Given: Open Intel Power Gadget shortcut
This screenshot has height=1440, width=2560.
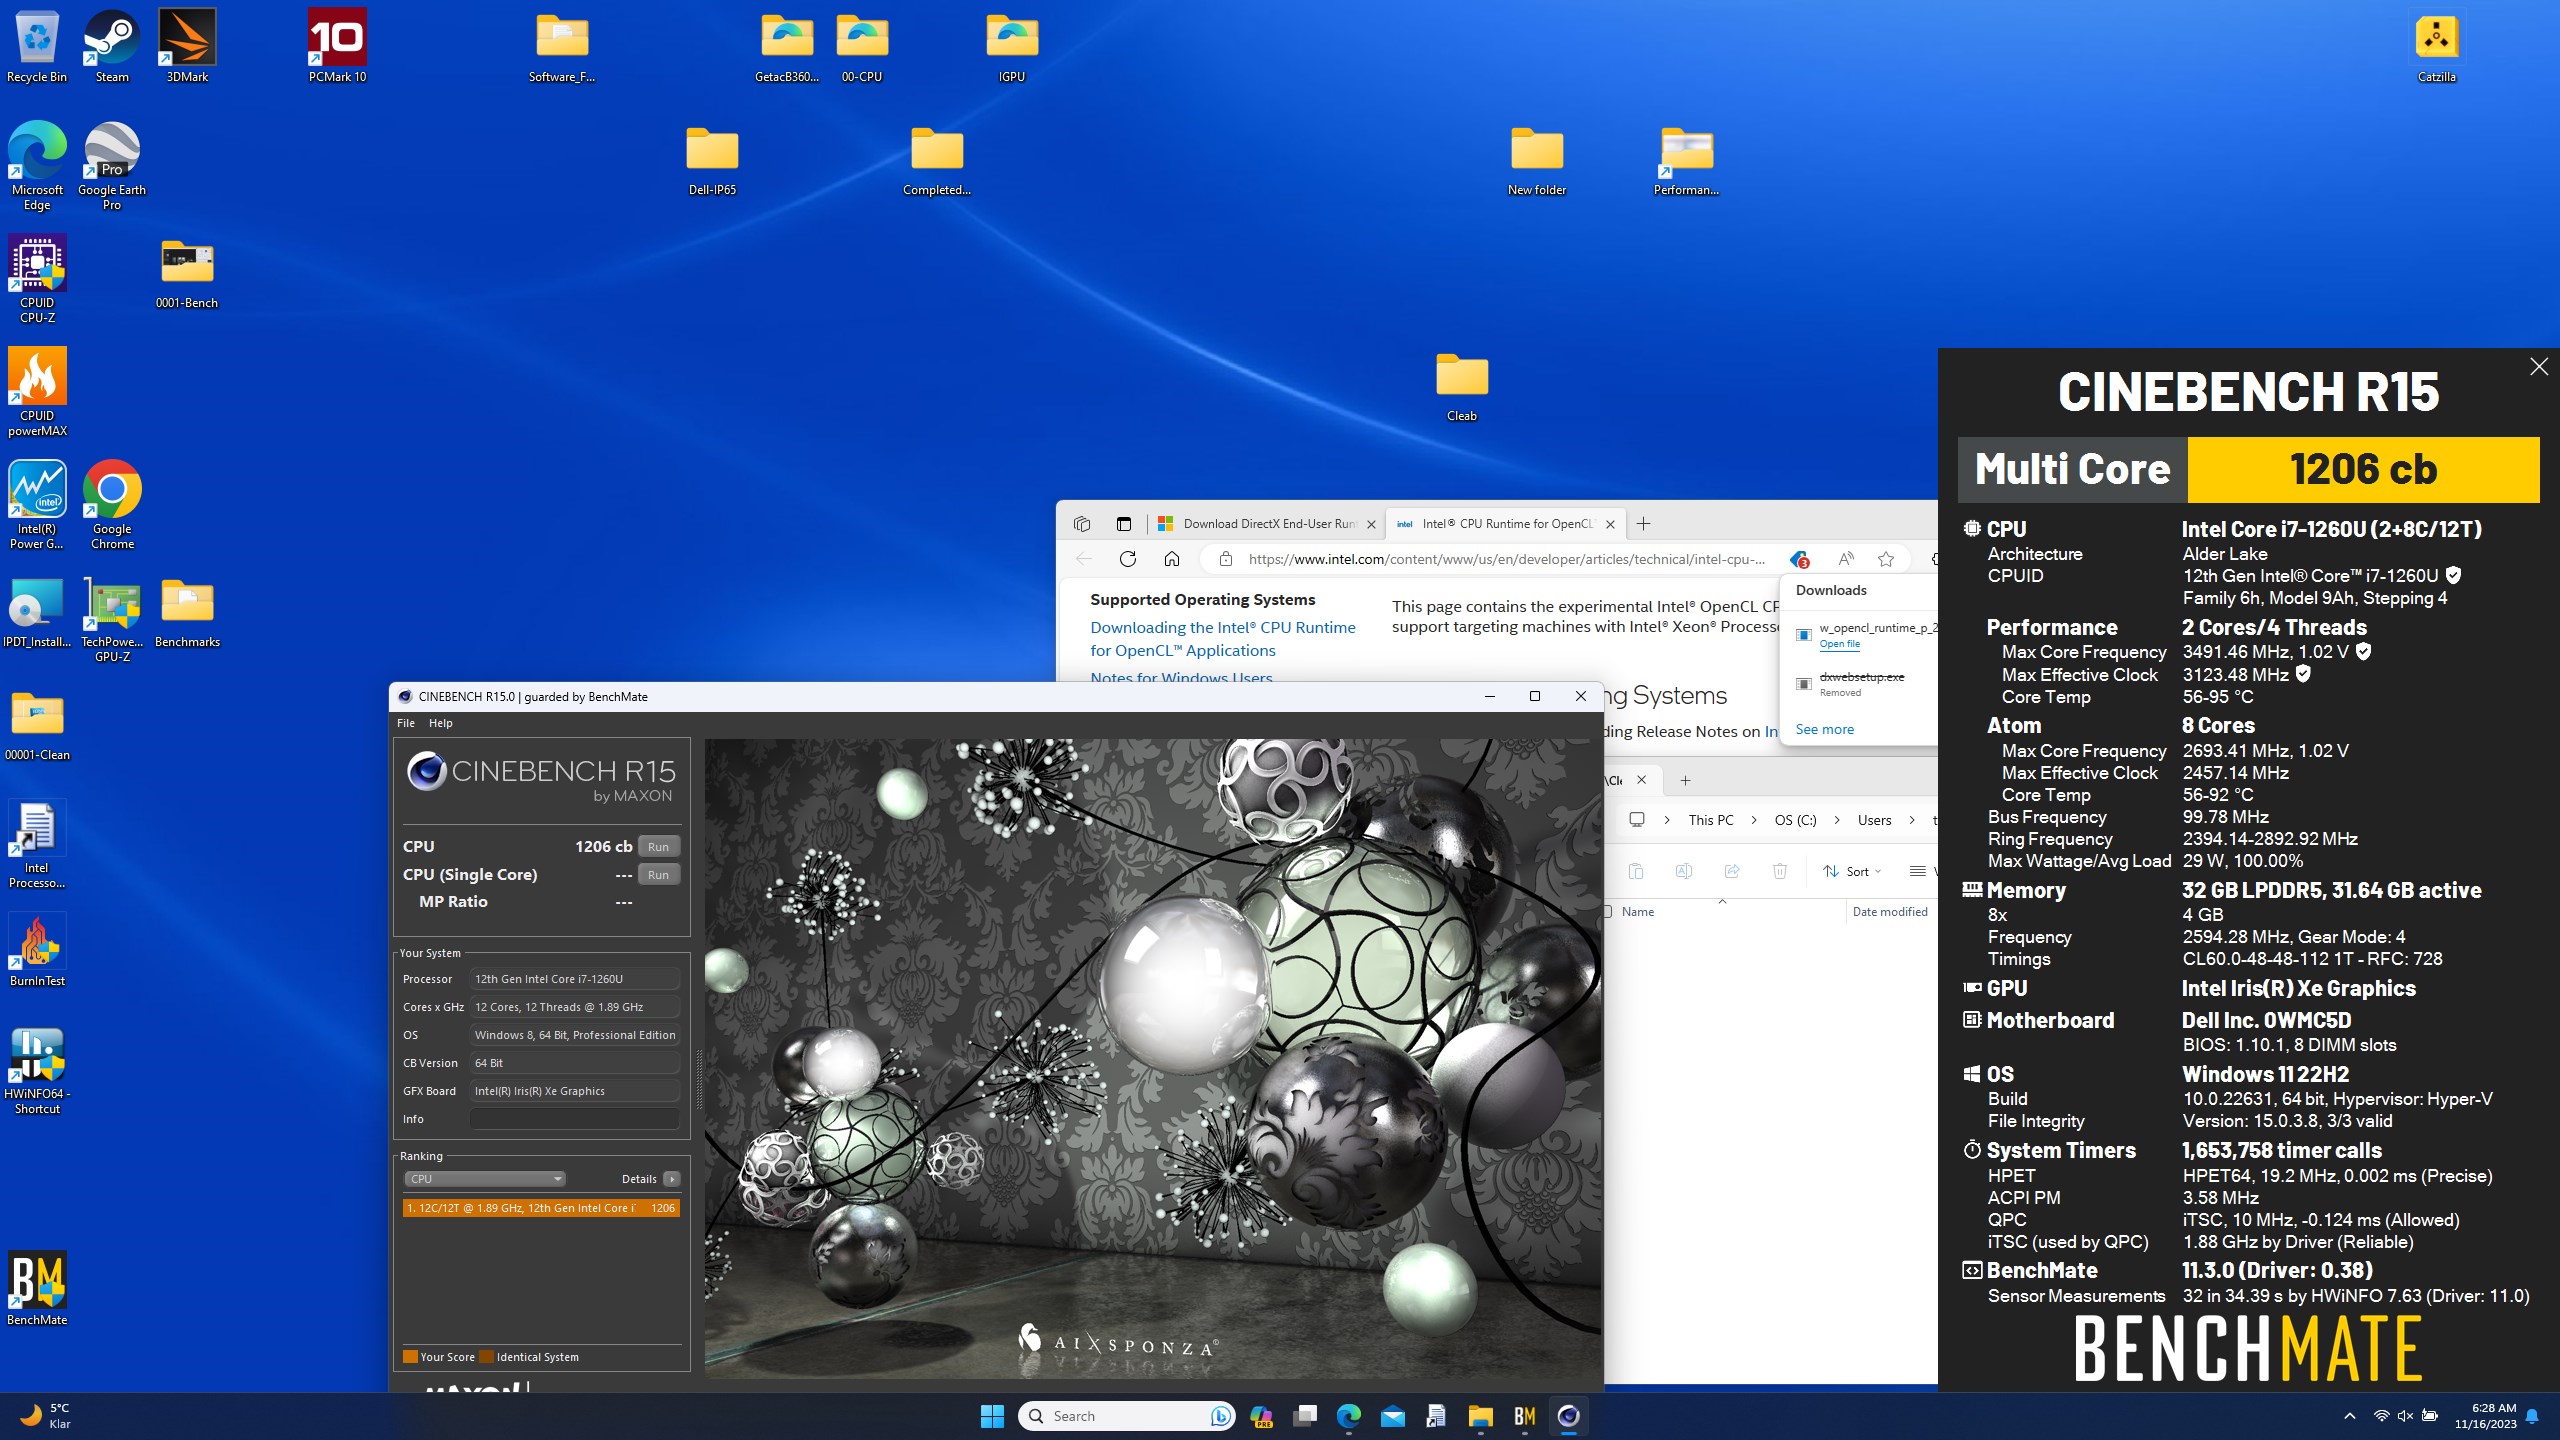Looking at the screenshot, I should coord(37,505).
